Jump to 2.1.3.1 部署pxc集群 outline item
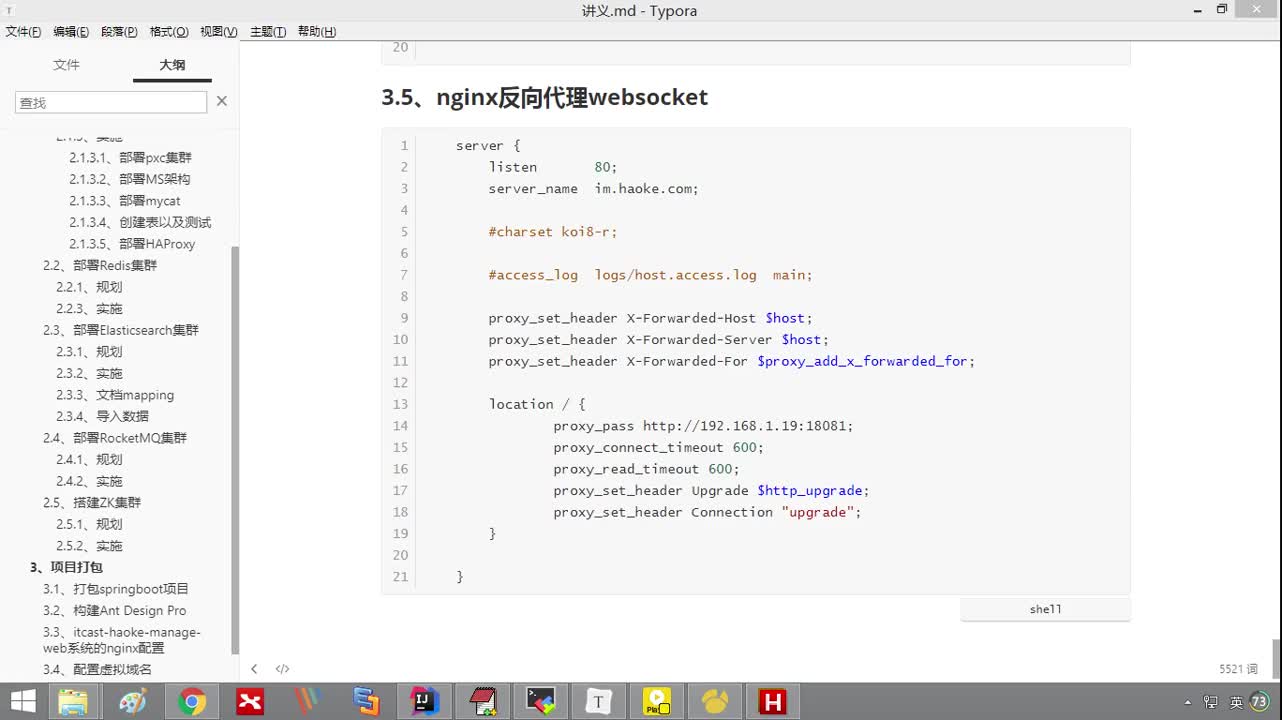The width and height of the screenshot is (1282, 720). pyautogui.click(x=130, y=158)
